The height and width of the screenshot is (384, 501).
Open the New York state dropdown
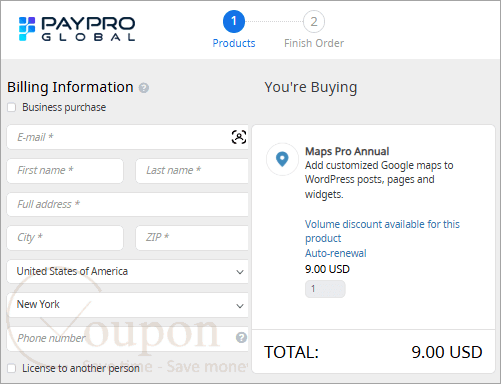(x=127, y=305)
